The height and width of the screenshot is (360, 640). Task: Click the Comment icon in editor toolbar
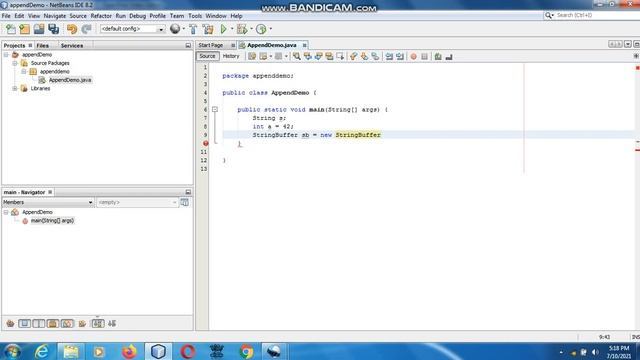[438, 56]
